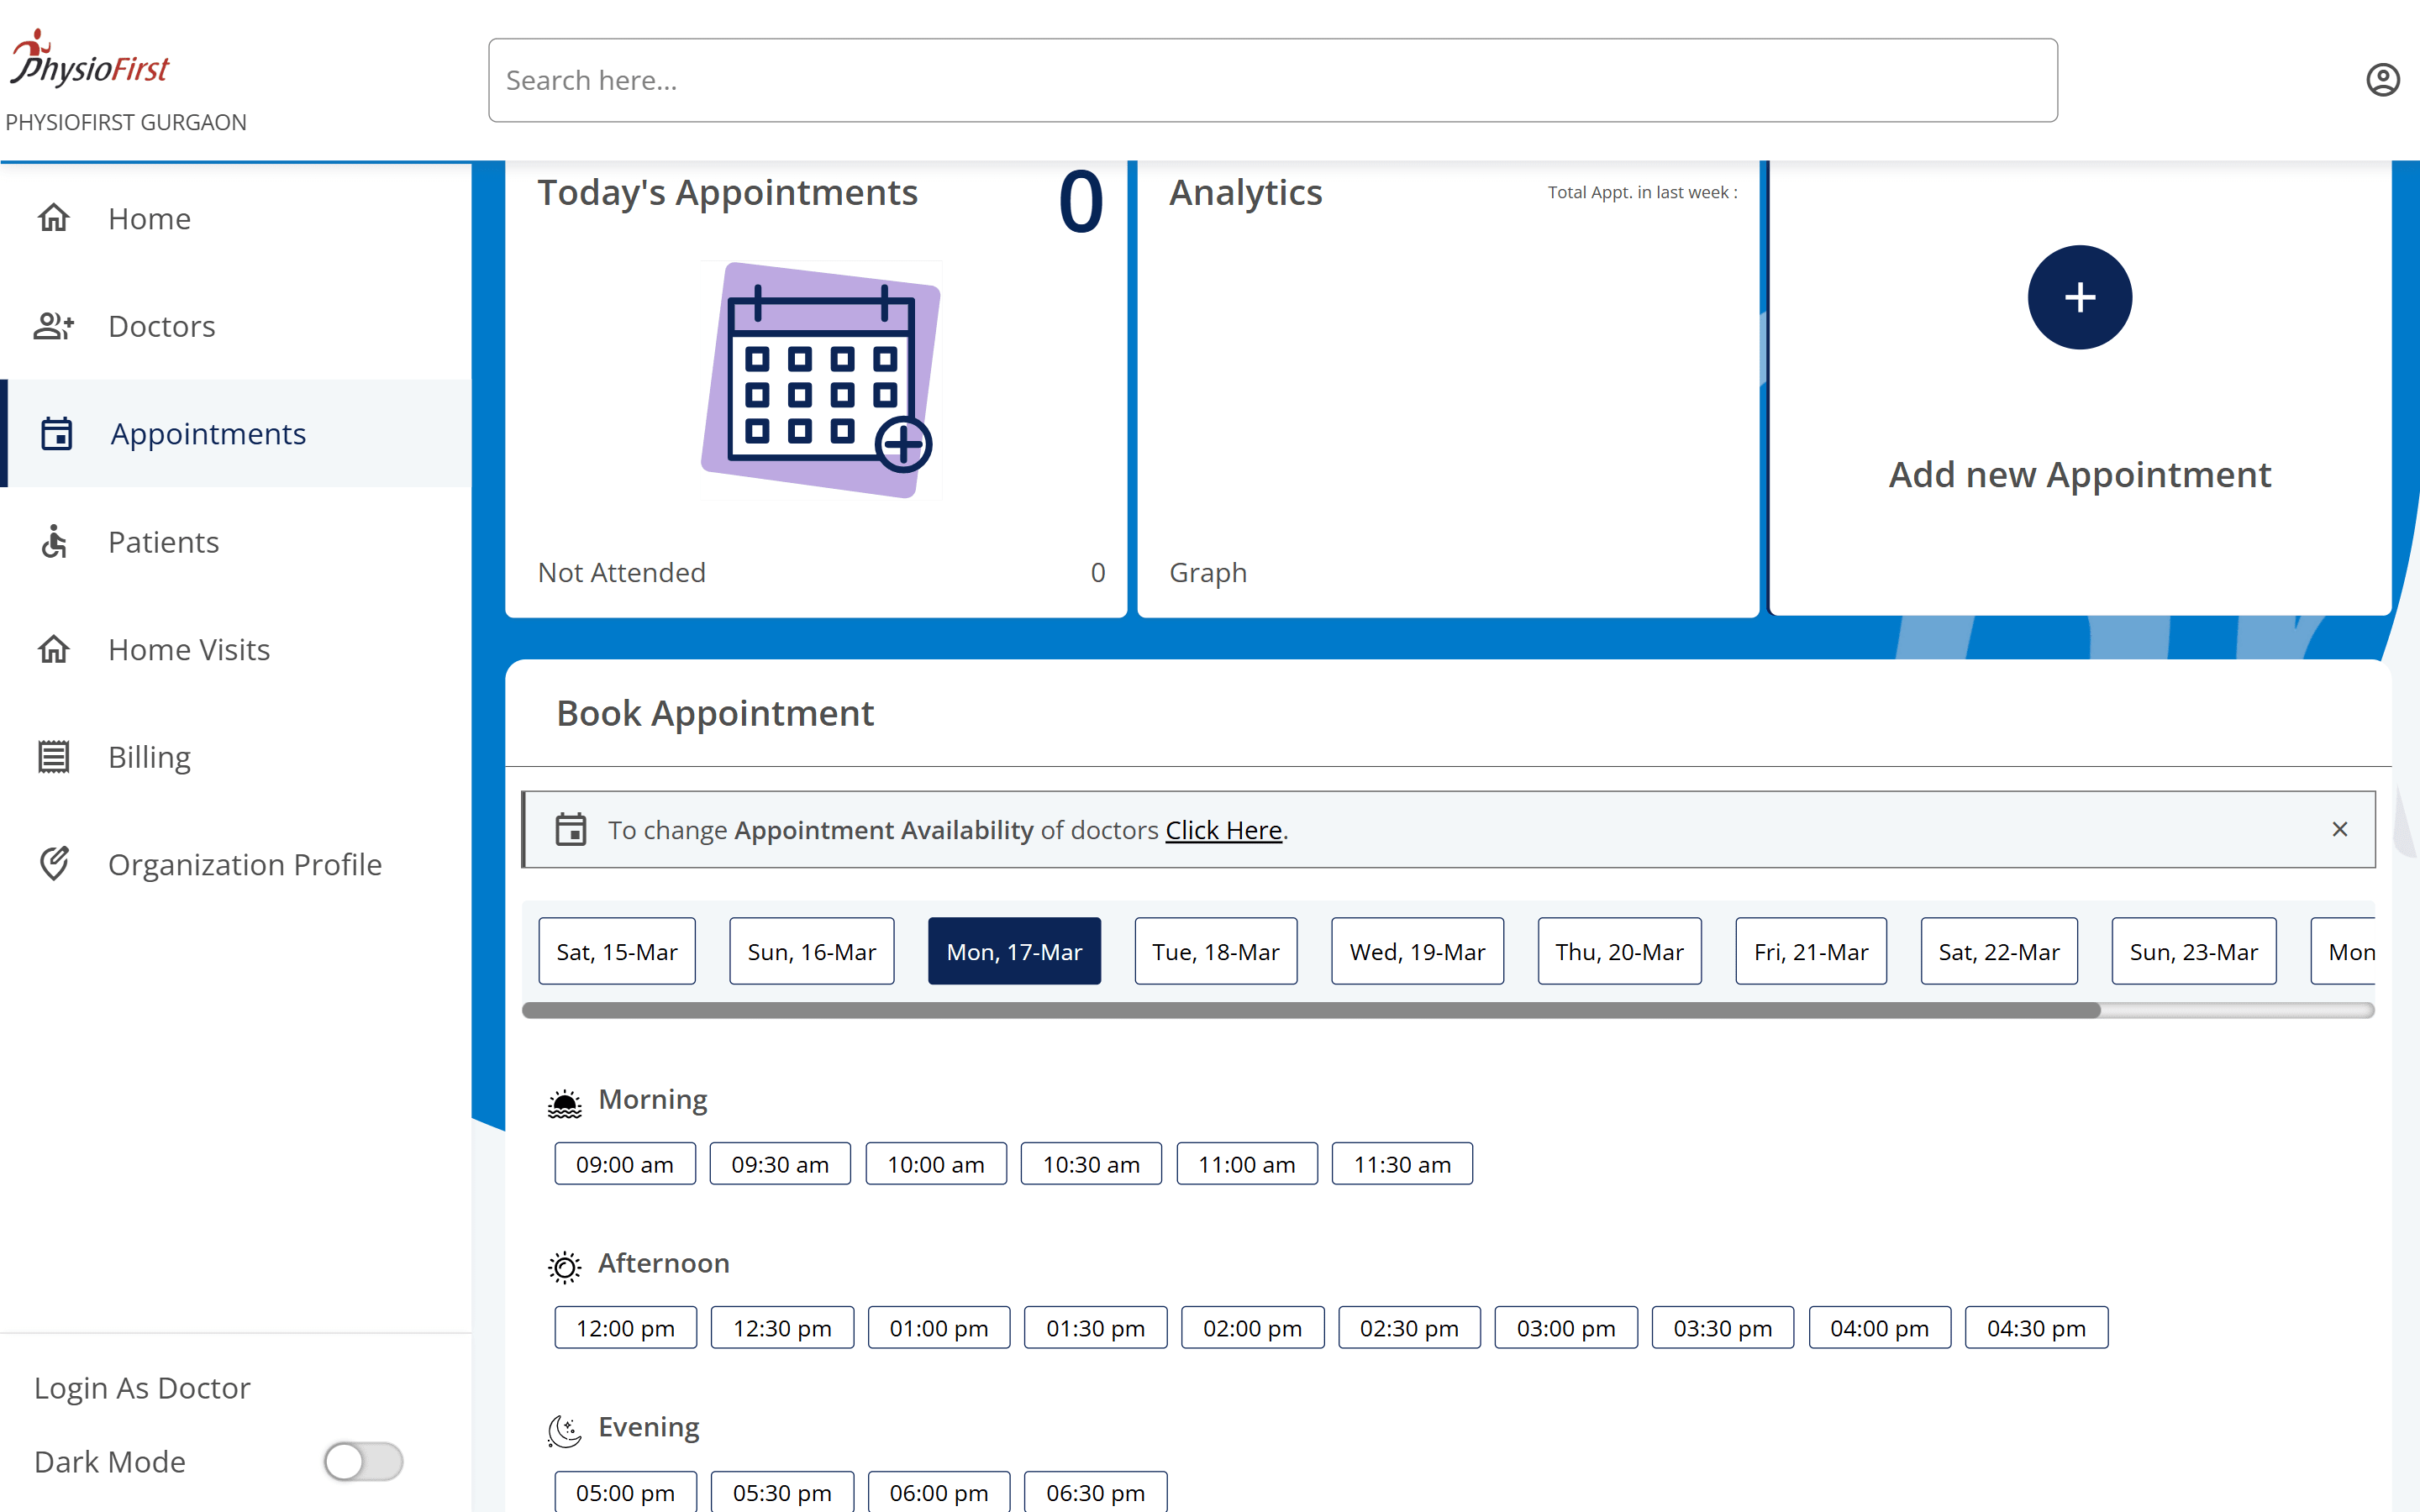The height and width of the screenshot is (1512, 2420).
Task: Click the Home house icon in sidebar
Action: [x=54, y=218]
